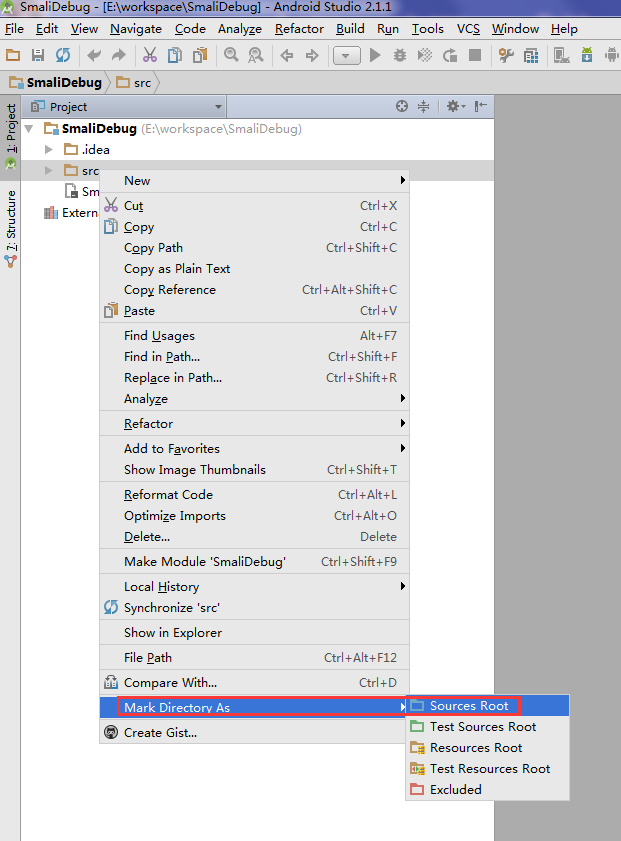Click the Undo arrow in toolbar
The width and height of the screenshot is (621, 841).
coord(94,55)
